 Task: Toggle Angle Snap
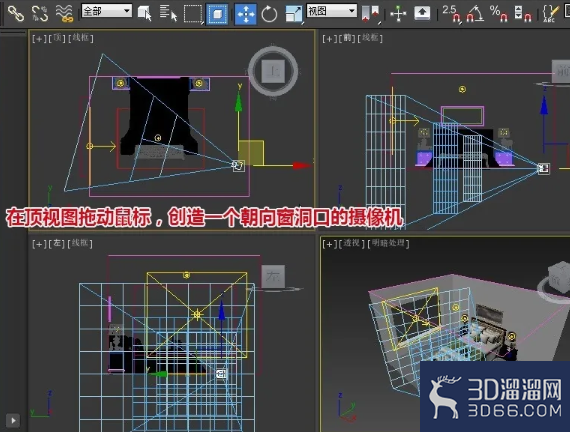475,13
